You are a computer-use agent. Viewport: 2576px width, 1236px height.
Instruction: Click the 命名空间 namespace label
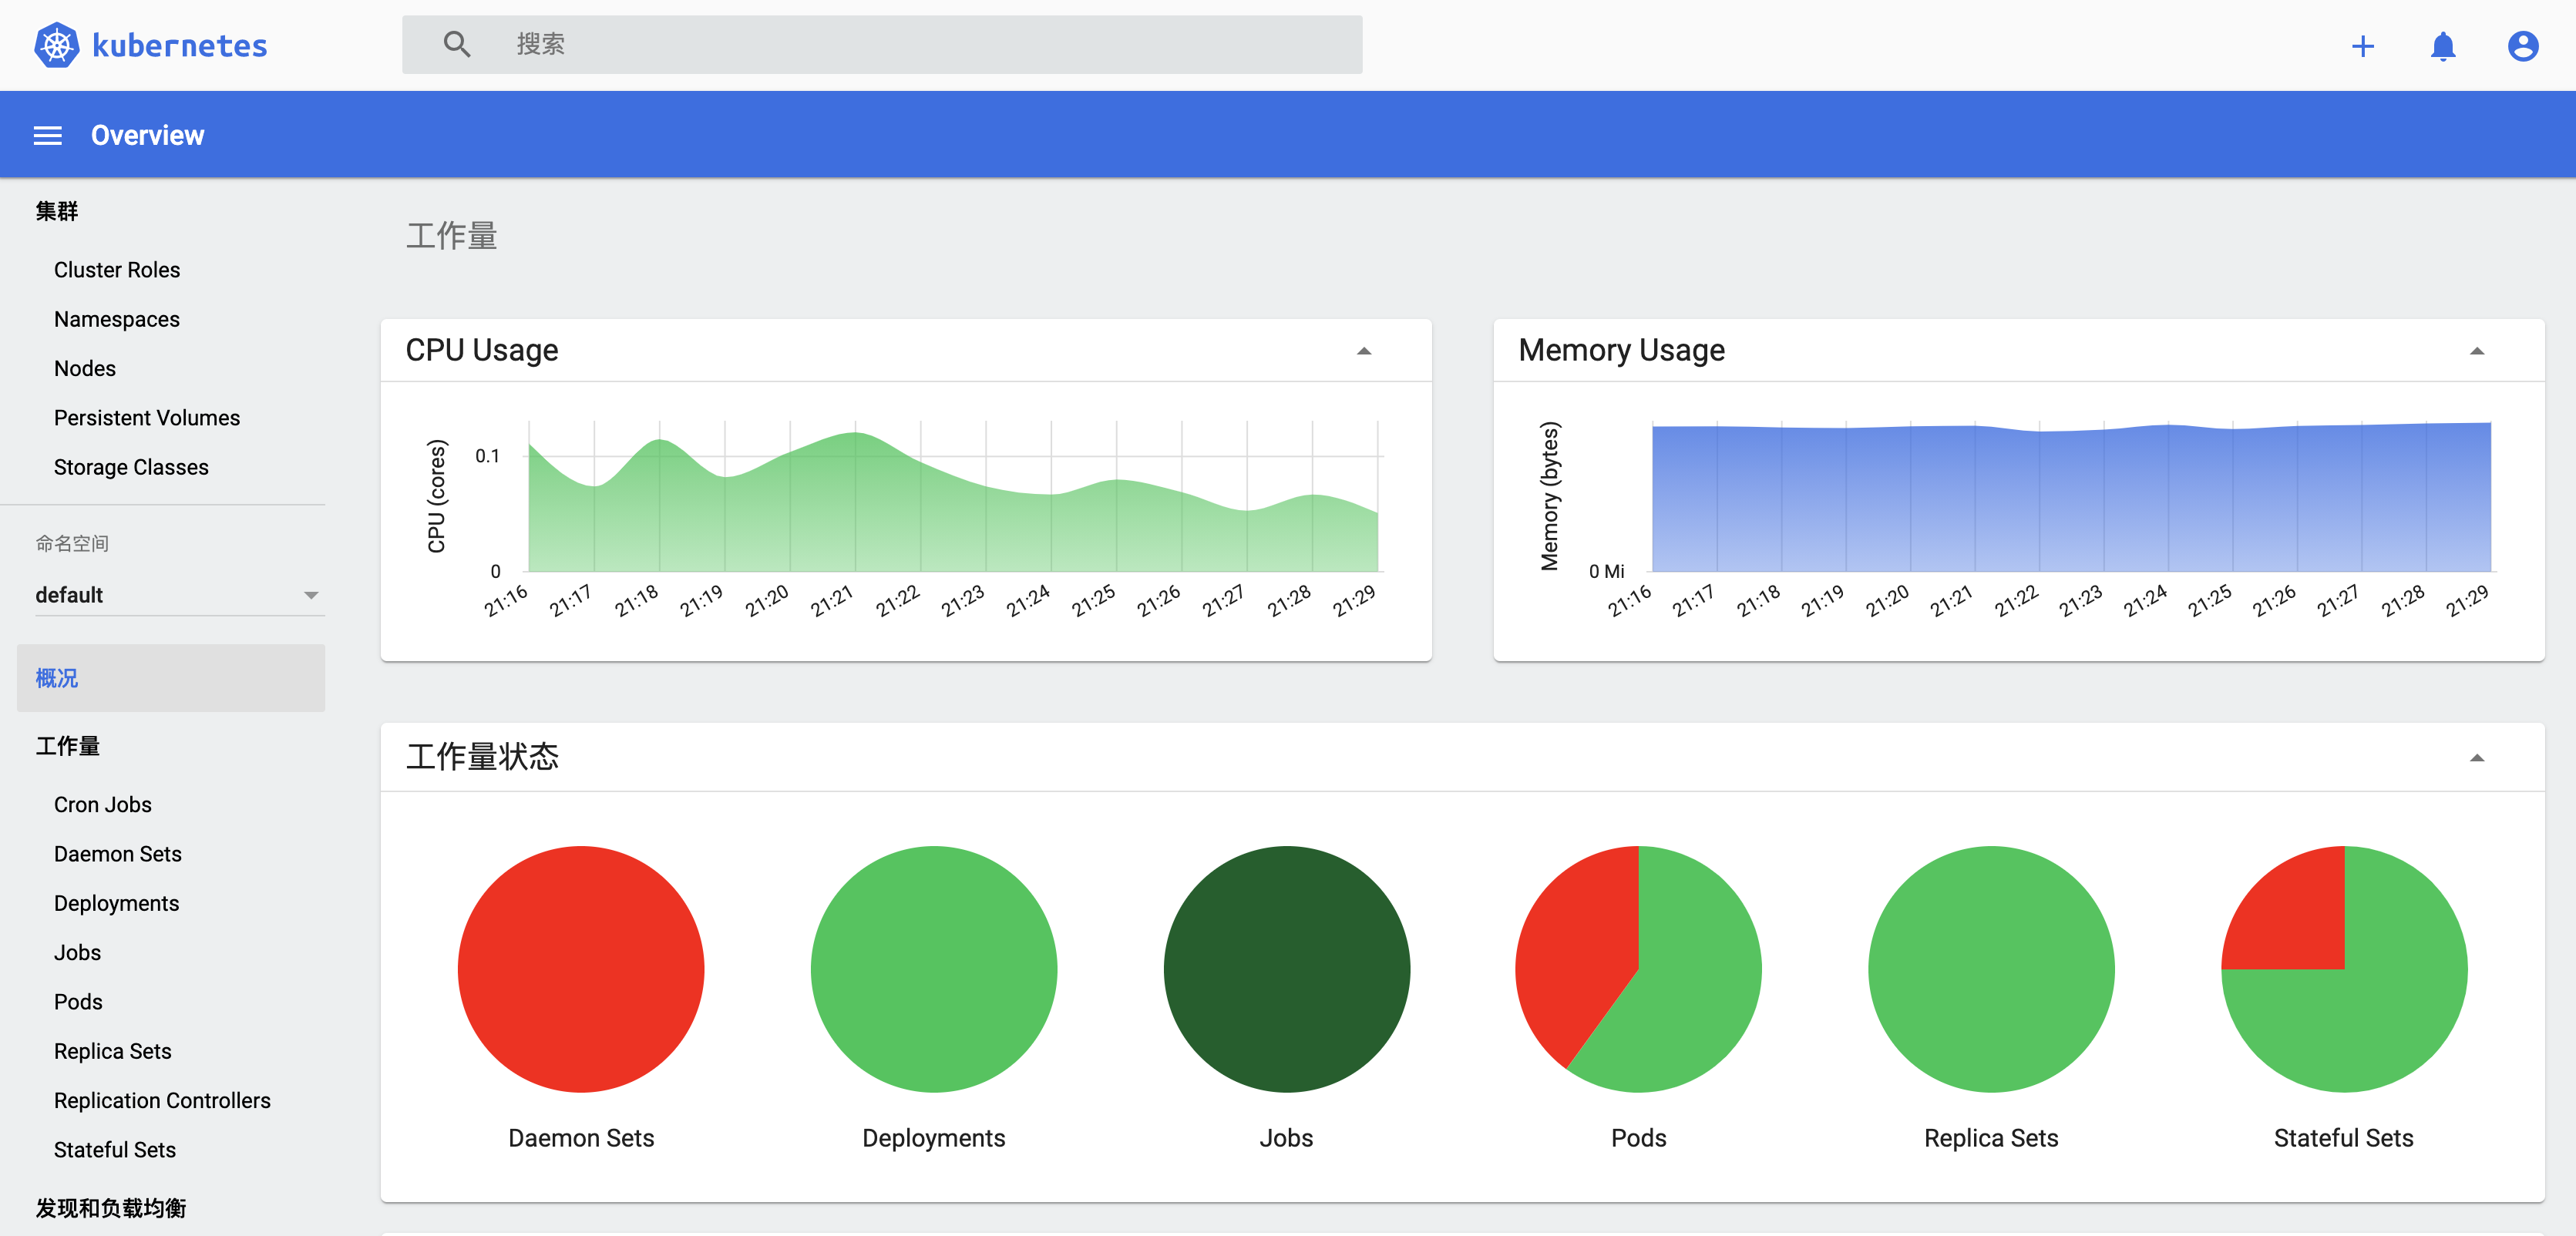72,543
